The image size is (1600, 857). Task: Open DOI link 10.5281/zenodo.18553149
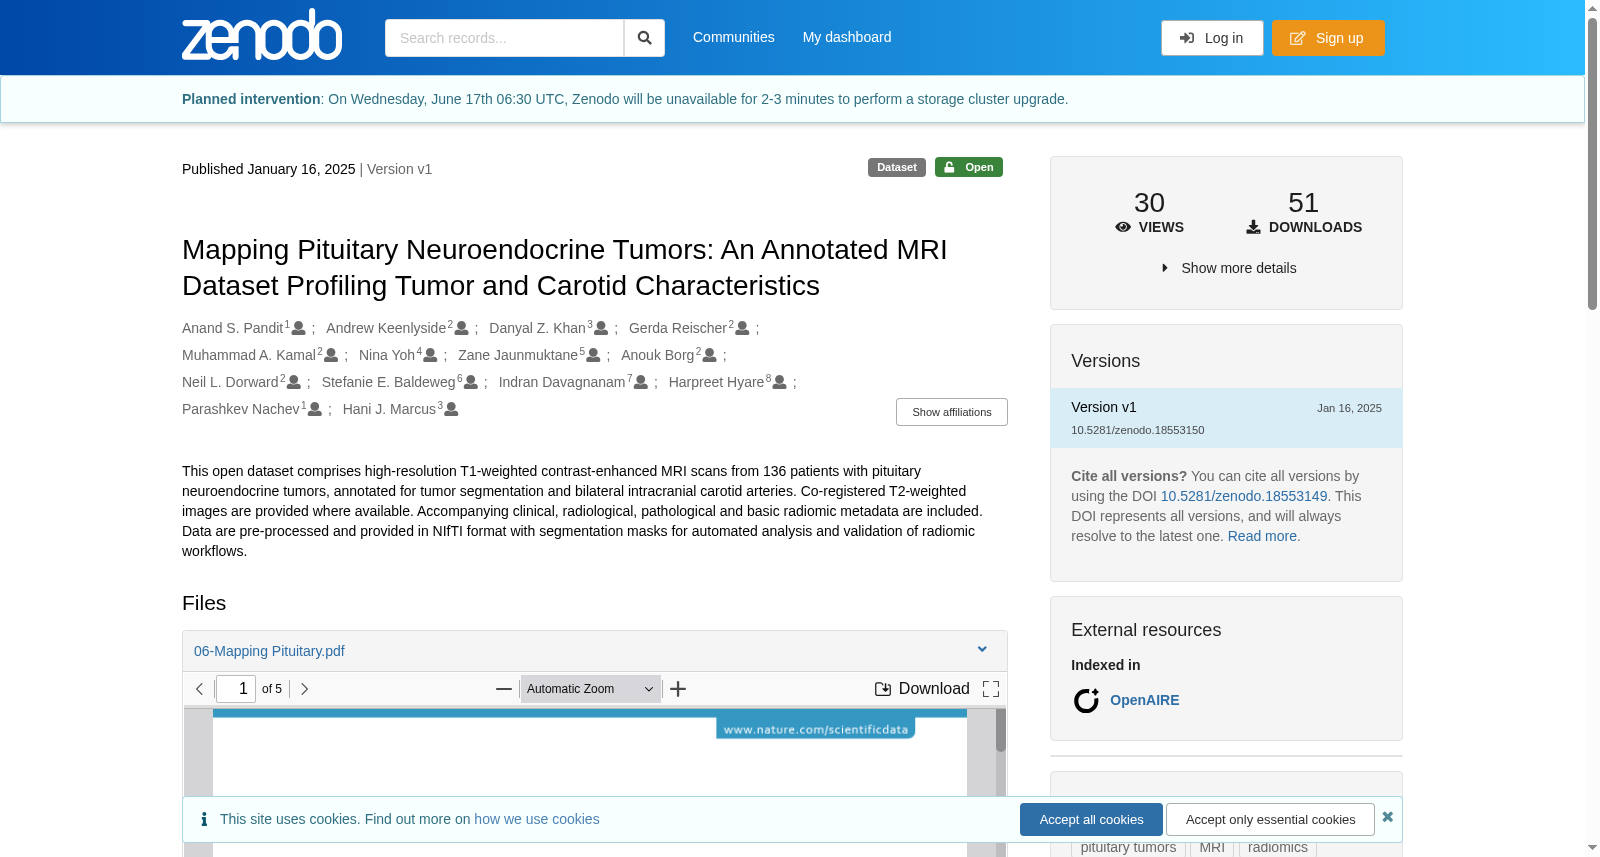tap(1244, 496)
